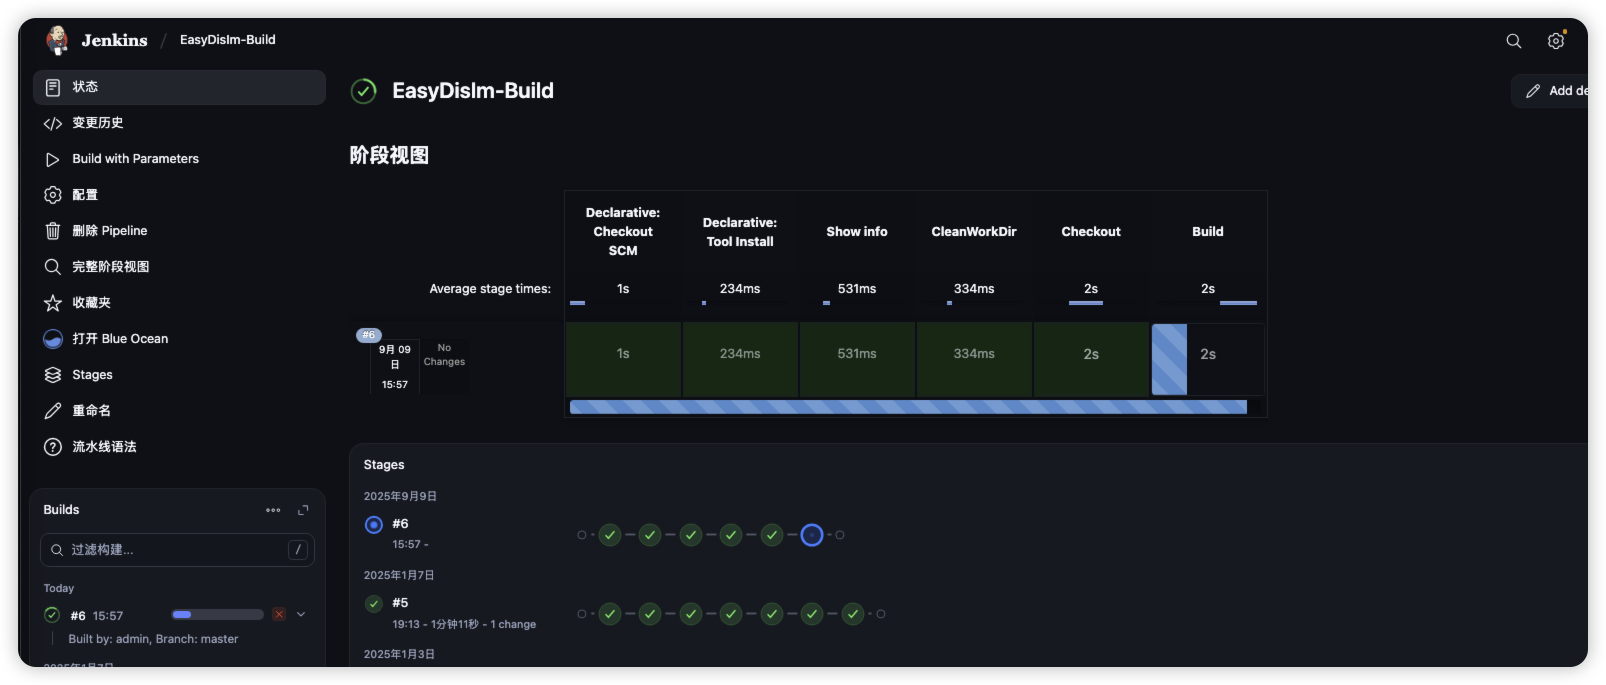Click the slash shortcut key in filter box
This screenshot has width=1606, height=685.
point(297,550)
